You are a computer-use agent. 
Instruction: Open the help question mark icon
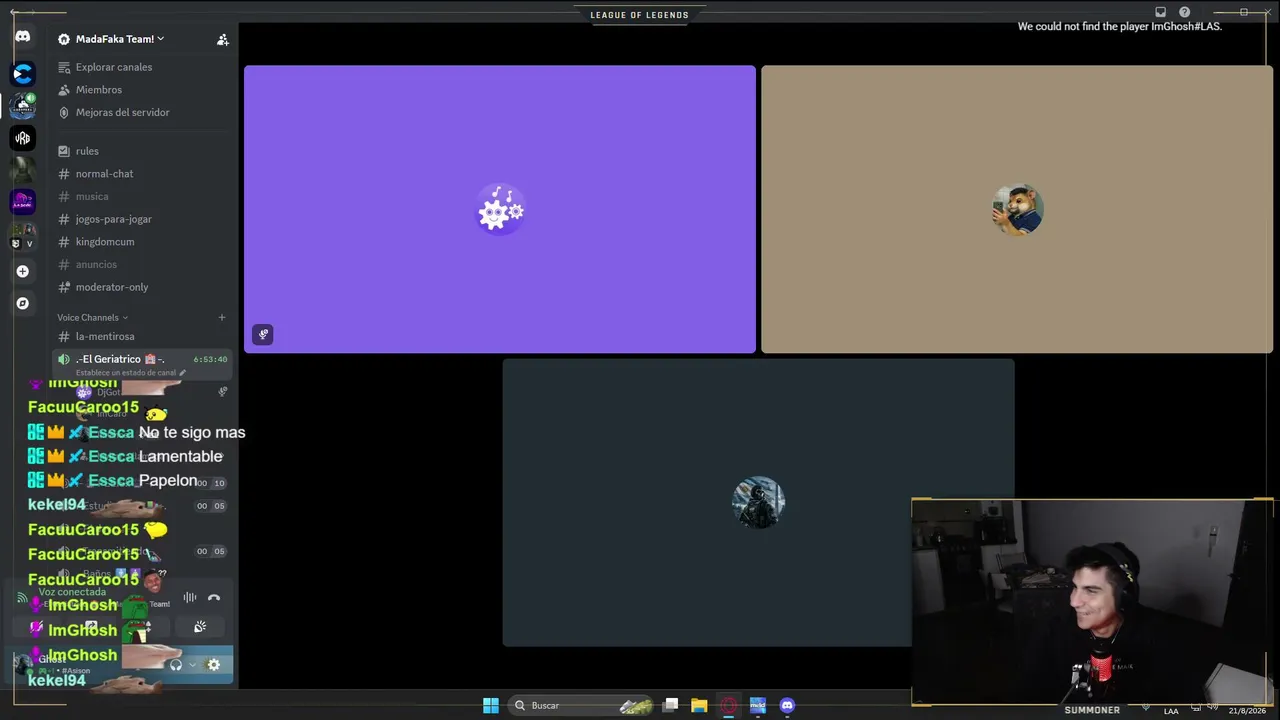click(1185, 12)
